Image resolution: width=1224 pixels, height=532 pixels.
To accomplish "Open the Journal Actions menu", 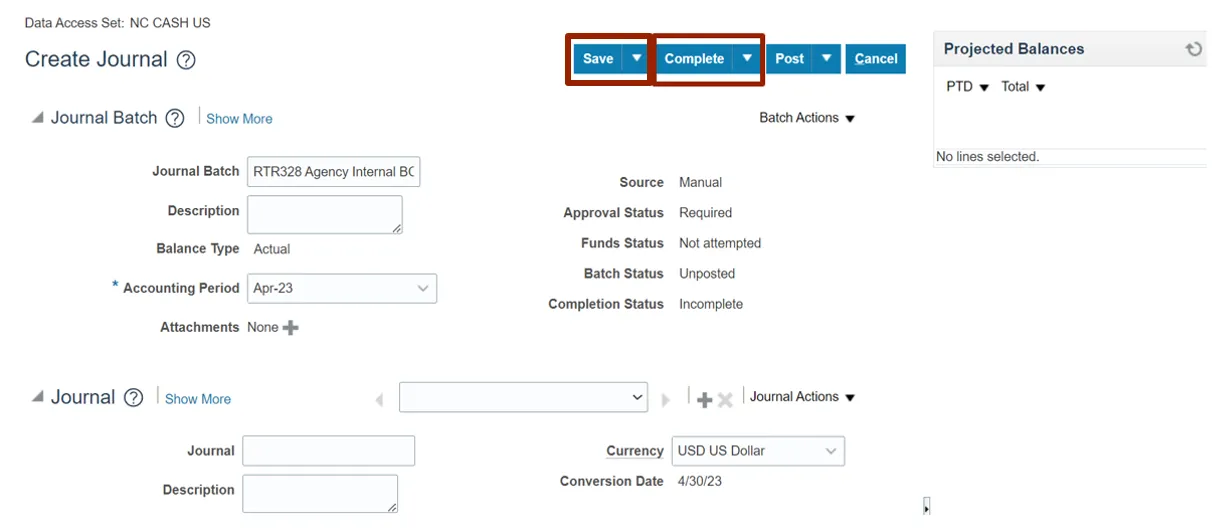I will [802, 397].
